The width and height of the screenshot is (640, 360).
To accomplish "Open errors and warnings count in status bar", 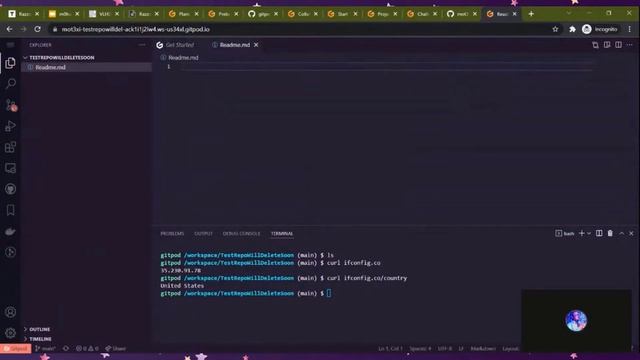I will (x=87, y=349).
